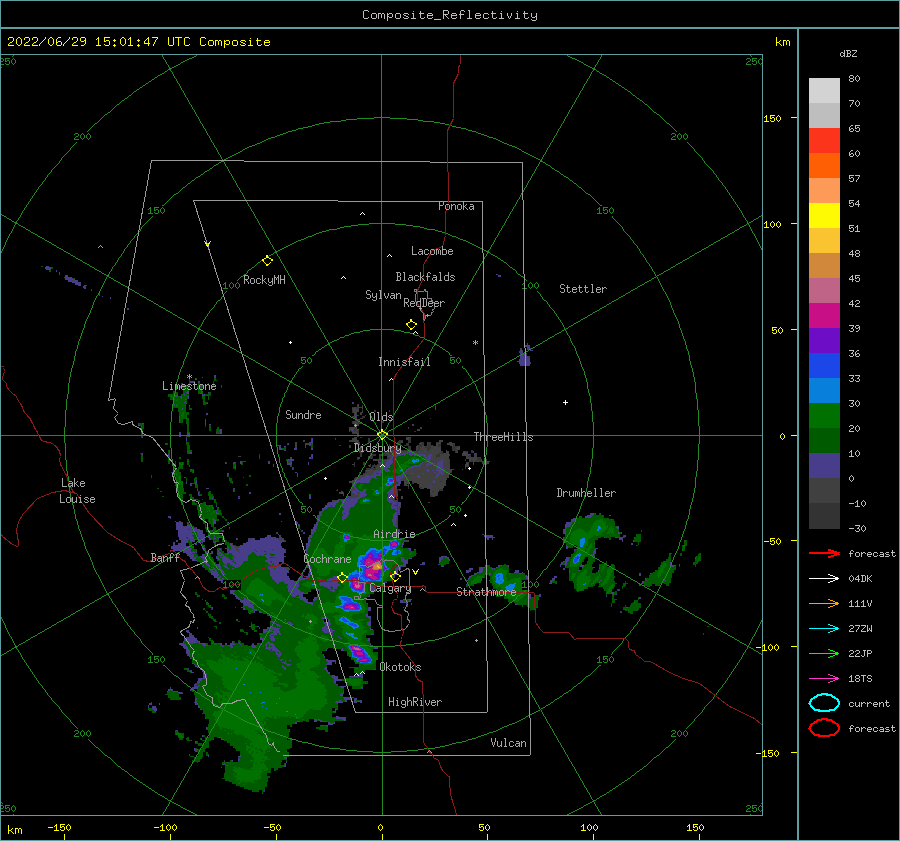Click the Calgary city label
The height and width of the screenshot is (841, 900).
tap(390, 588)
